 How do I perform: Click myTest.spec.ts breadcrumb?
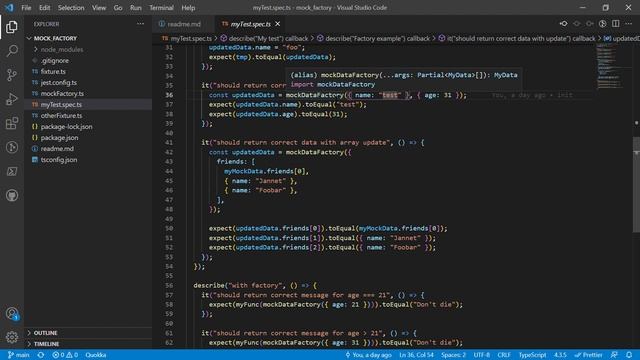[187, 38]
